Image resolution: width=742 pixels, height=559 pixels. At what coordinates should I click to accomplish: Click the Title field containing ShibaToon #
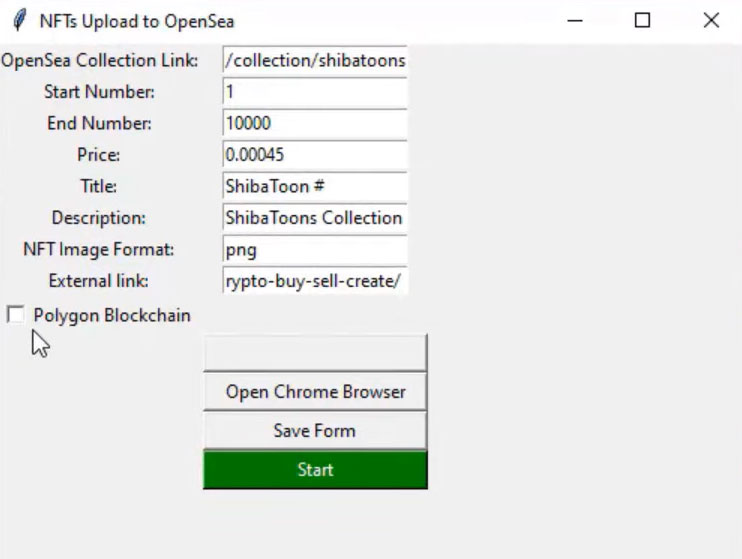pyautogui.click(x=315, y=186)
